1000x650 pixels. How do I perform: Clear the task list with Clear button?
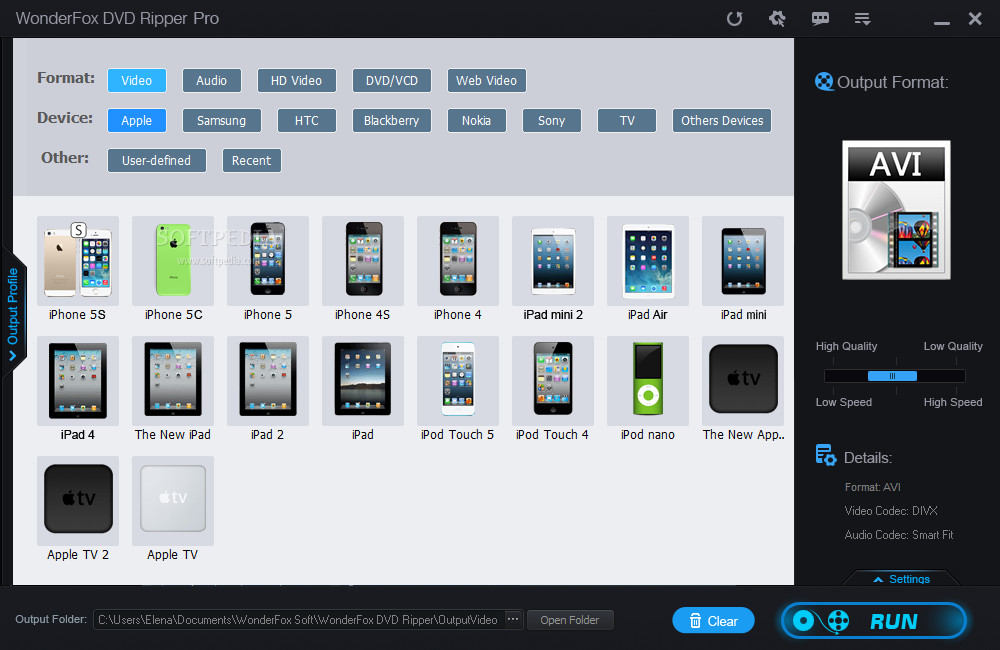point(713,621)
